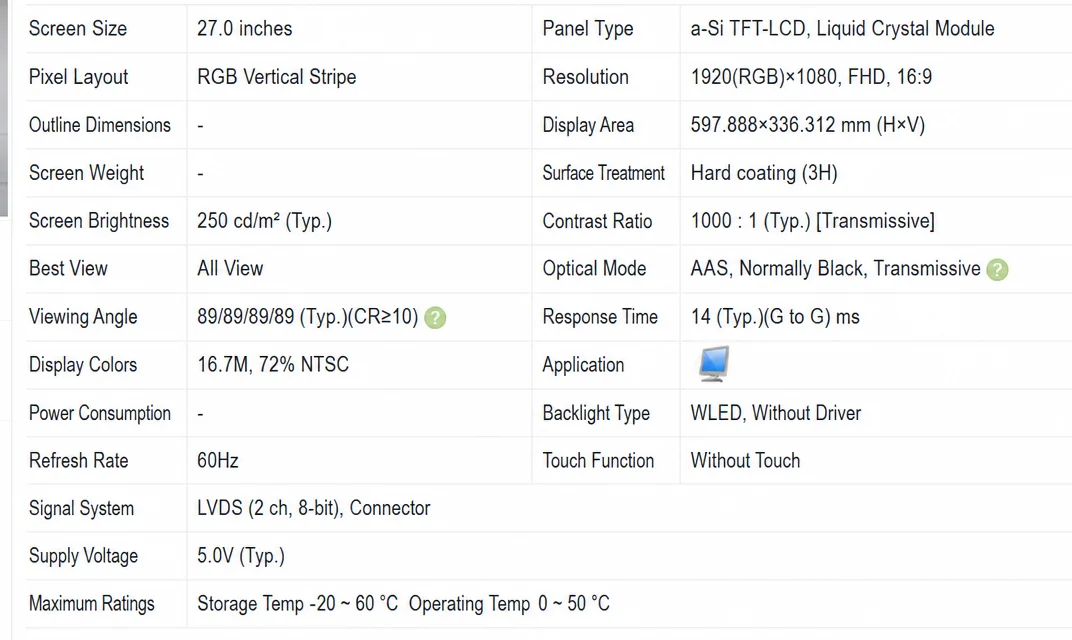1072x640 pixels.
Task: Click the LVDS signal system value
Action: (x=314, y=508)
